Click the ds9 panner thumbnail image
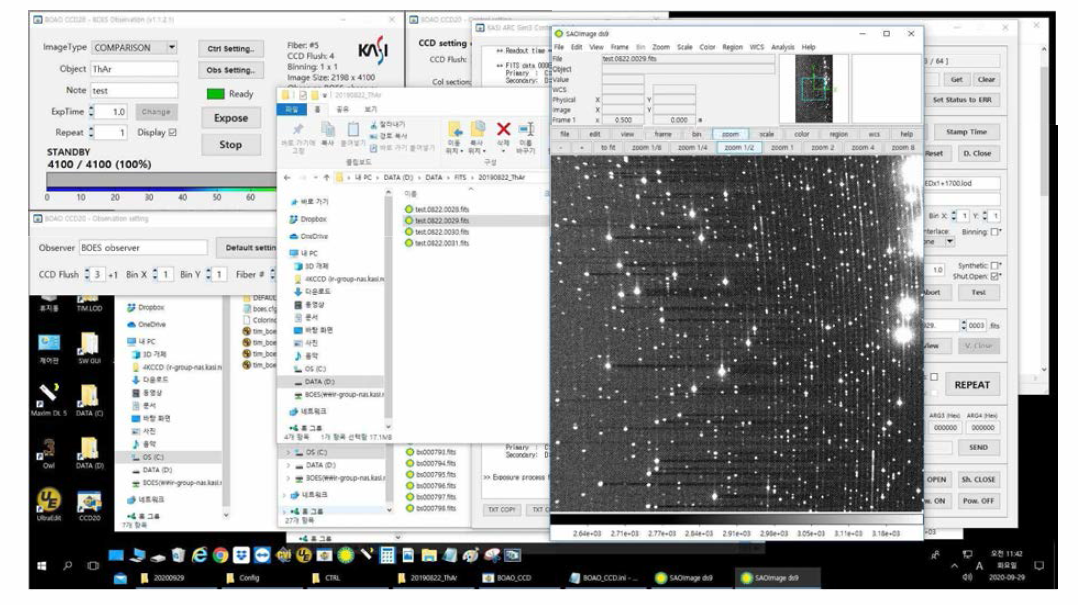Screen dimensions: 1078x605 click(814, 89)
